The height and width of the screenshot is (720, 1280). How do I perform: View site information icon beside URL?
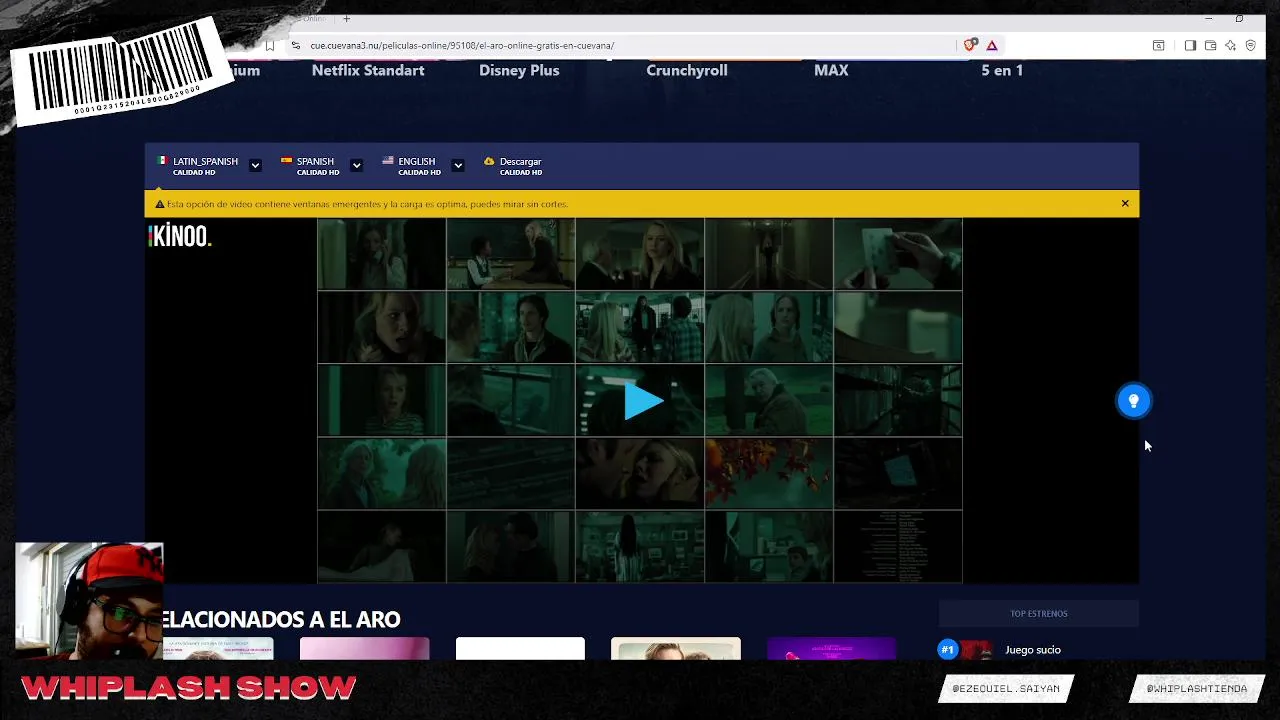pos(295,45)
